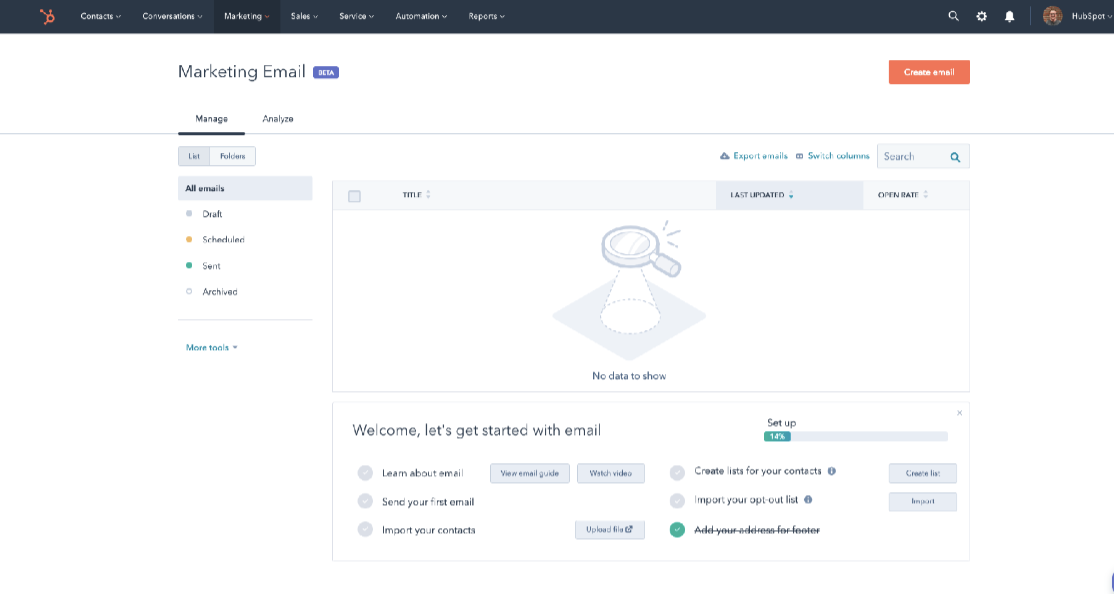Viewport: 1114px width, 594px height.
Task: Switch to List view toggle
Action: [x=194, y=156]
